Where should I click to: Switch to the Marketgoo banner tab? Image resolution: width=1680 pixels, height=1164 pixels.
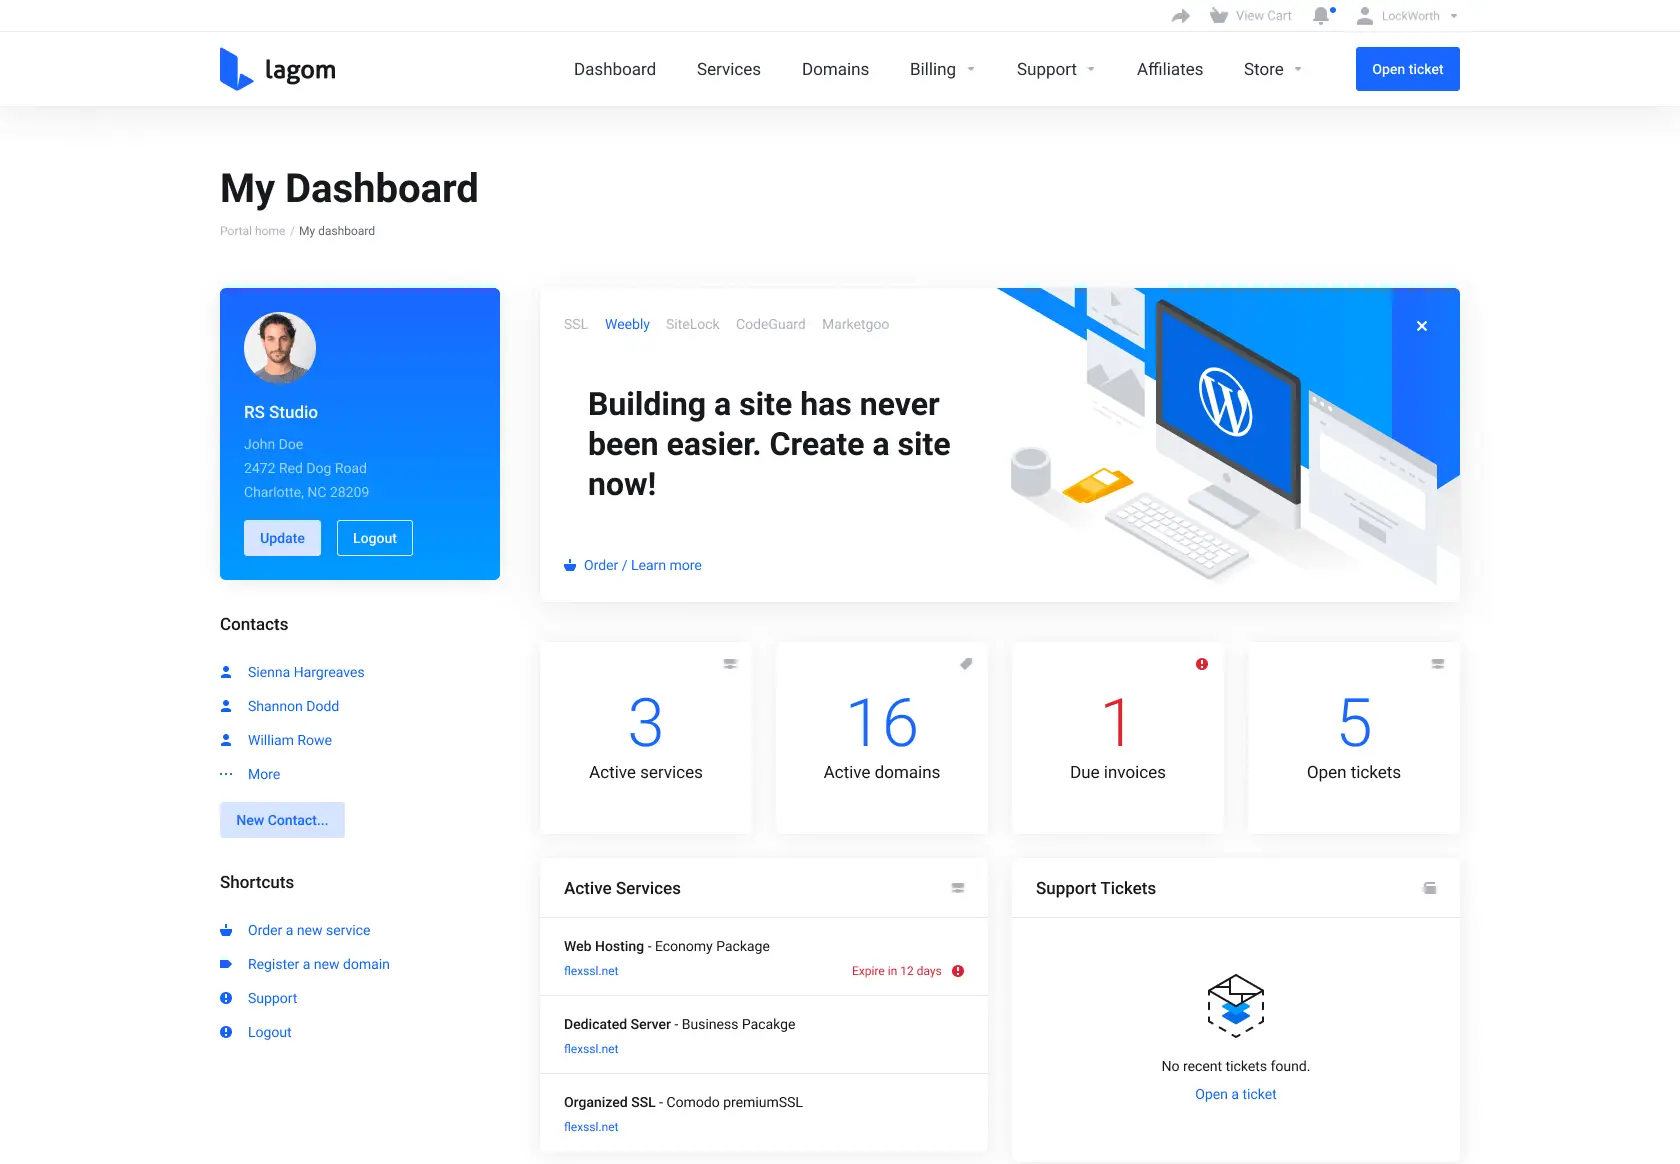coord(855,324)
